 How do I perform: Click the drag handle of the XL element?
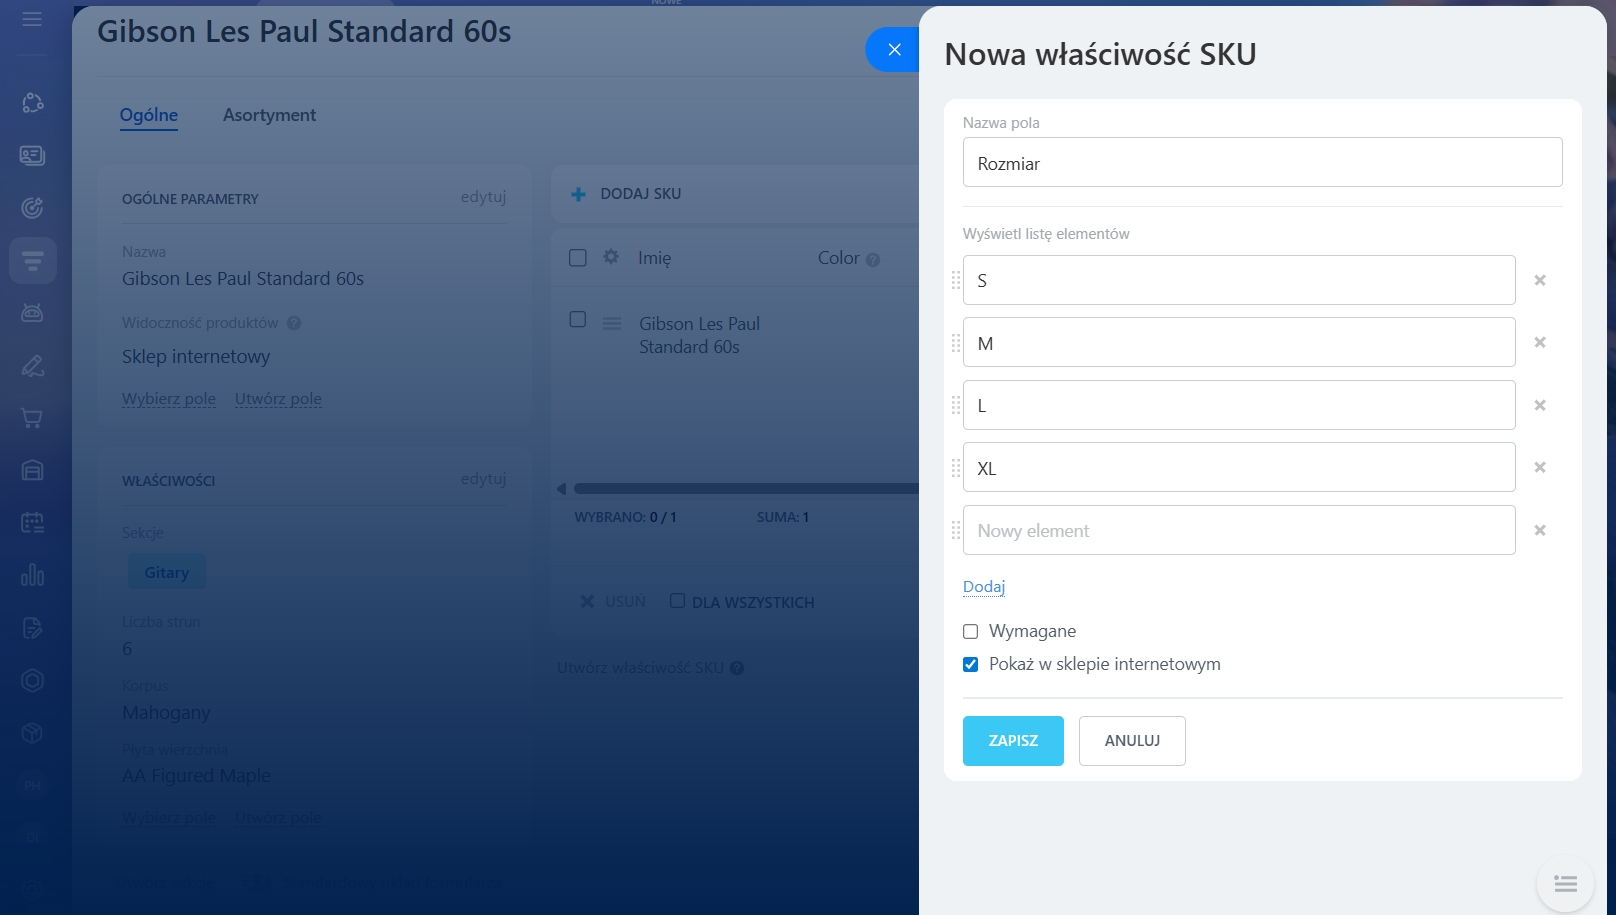click(x=956, y=468)
